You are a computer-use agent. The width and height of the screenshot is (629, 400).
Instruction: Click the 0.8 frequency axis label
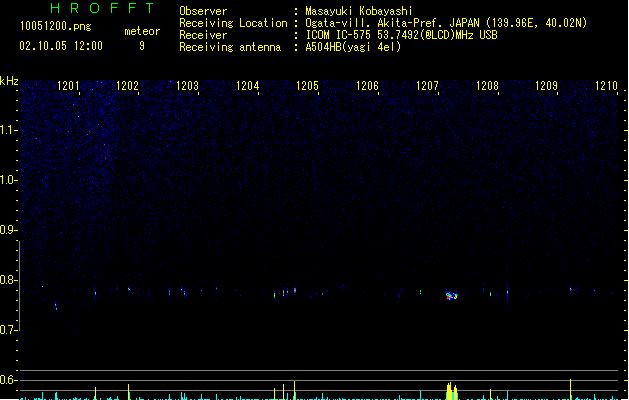[x=8, y=280]
